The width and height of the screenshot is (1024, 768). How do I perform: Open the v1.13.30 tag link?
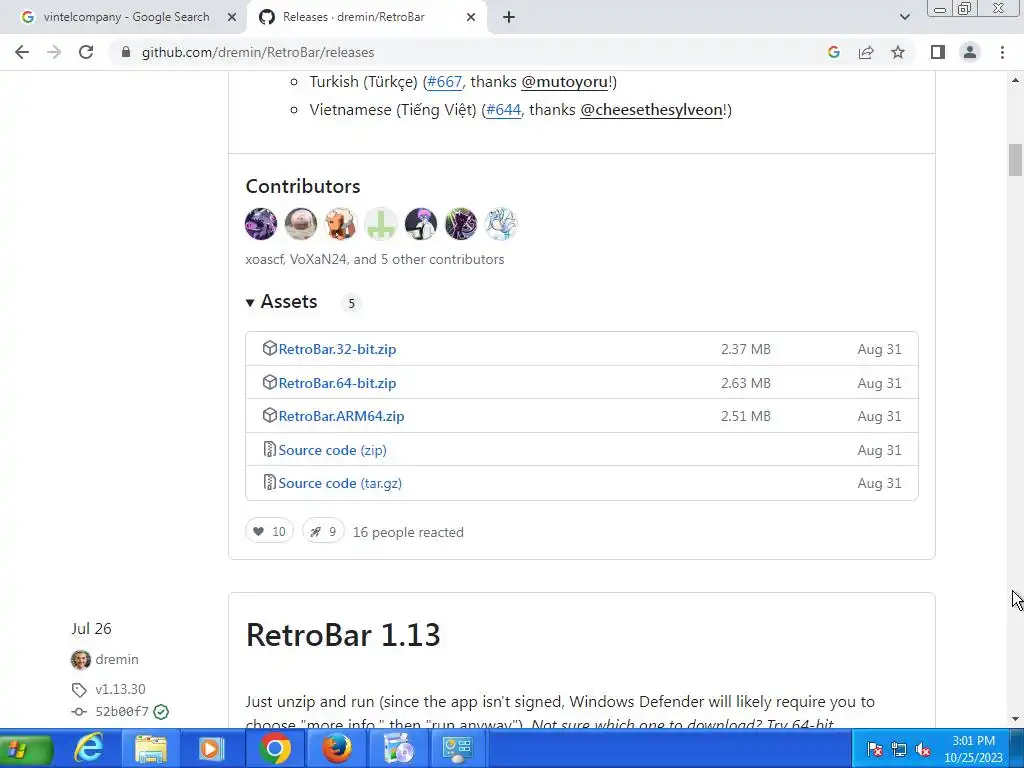click(x=120, y=690)
